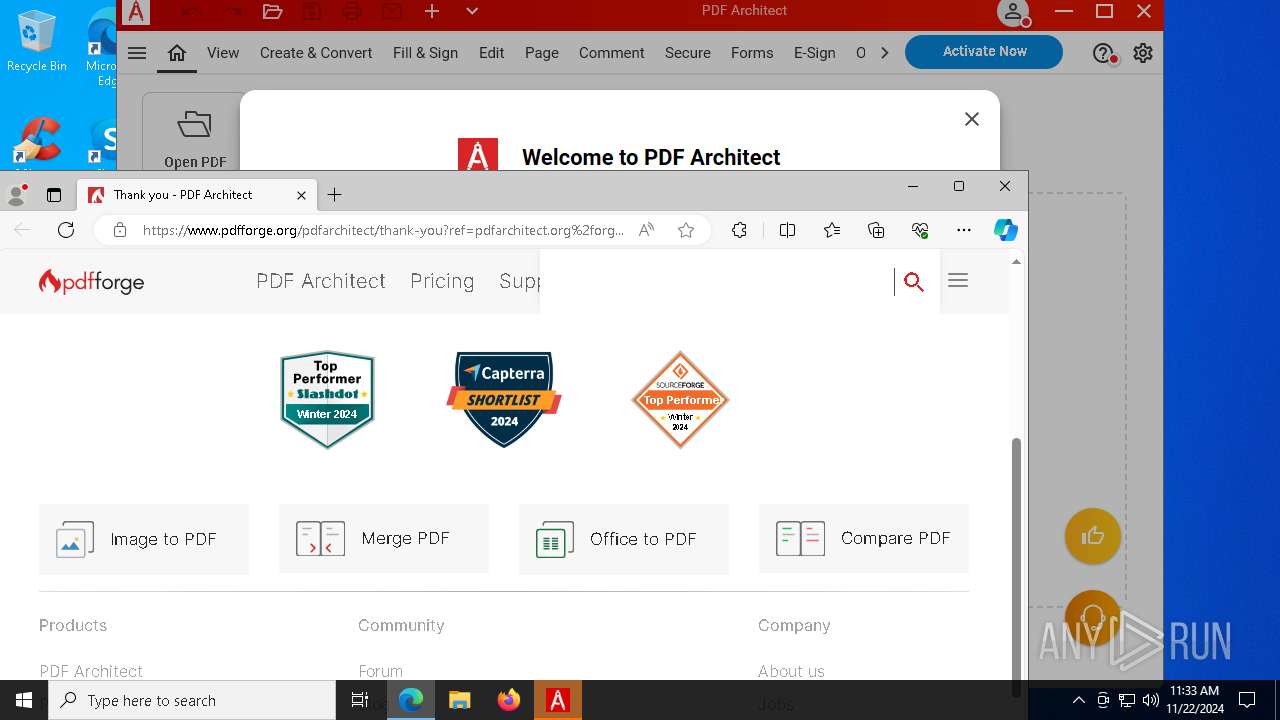Close the Welcome to PDF Architect dialog
This screenshot has height=720, width=1280.
[x=971, y=119]
